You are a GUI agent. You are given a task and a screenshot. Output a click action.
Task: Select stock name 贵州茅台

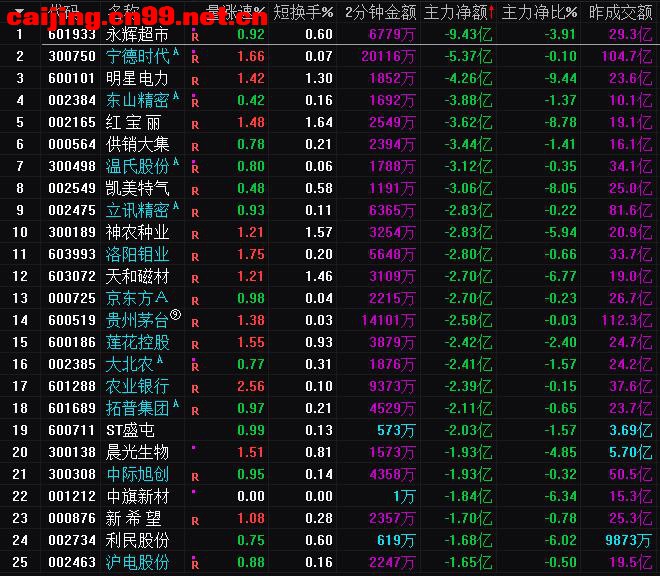click(137, 321)
